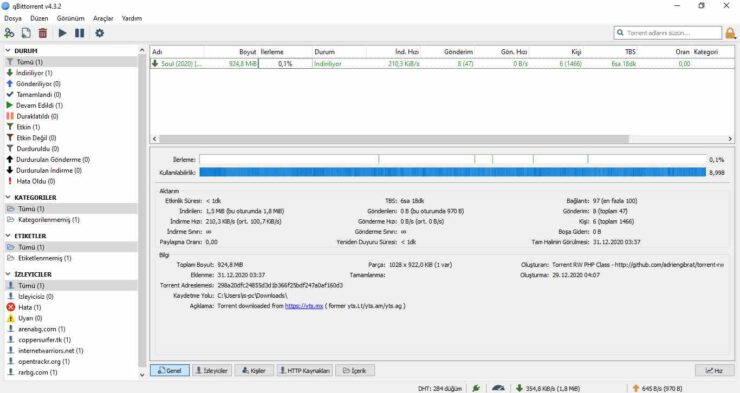The height and width of the screenshot is (393, 740).
Task: Open the Hız speed graph tab
Action: [715, 371]
